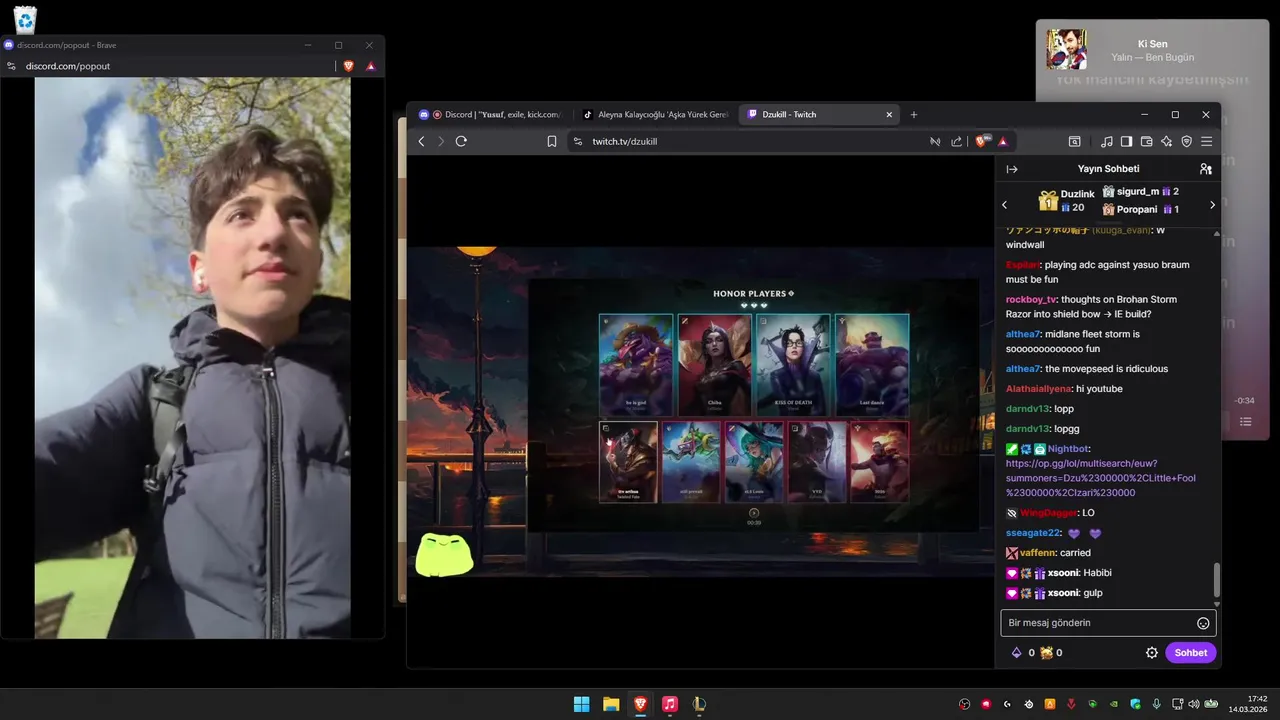The image size is (1280, 720).
Task: Select the Dzukill - Twitch tab
Action: [819, 115]
